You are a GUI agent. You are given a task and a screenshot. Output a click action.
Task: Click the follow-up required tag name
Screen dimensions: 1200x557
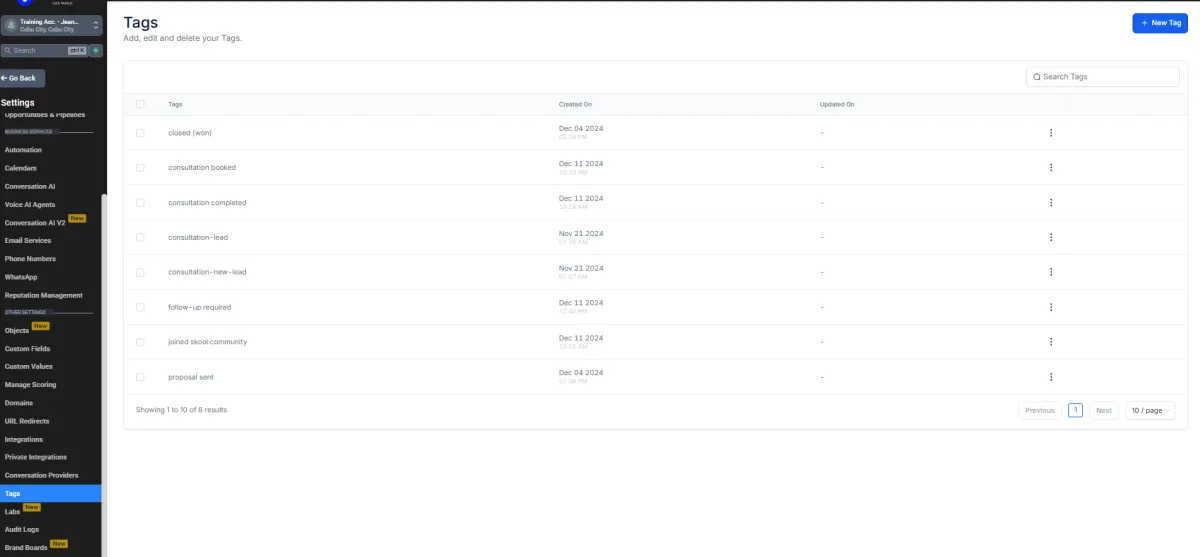click(200, 307)
